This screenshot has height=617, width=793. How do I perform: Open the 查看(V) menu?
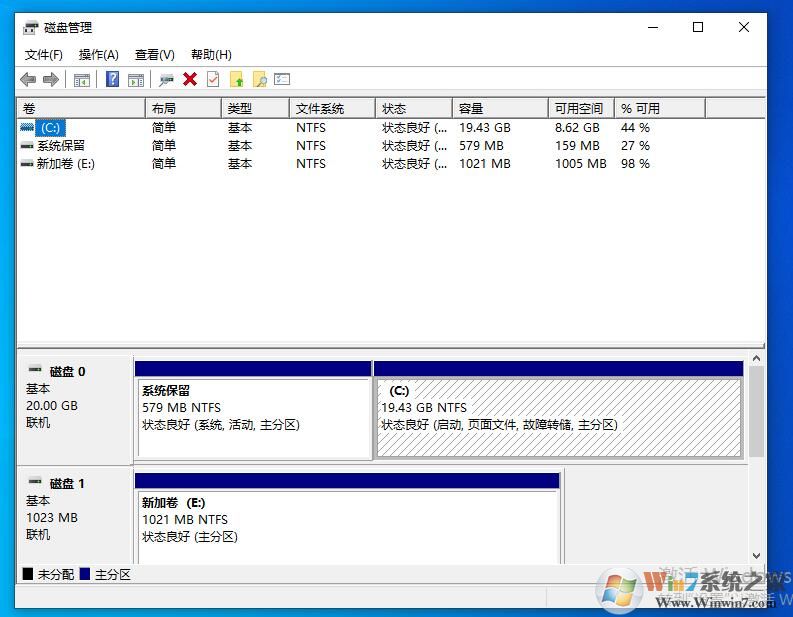pyautogui.click(x=154, y=55)
